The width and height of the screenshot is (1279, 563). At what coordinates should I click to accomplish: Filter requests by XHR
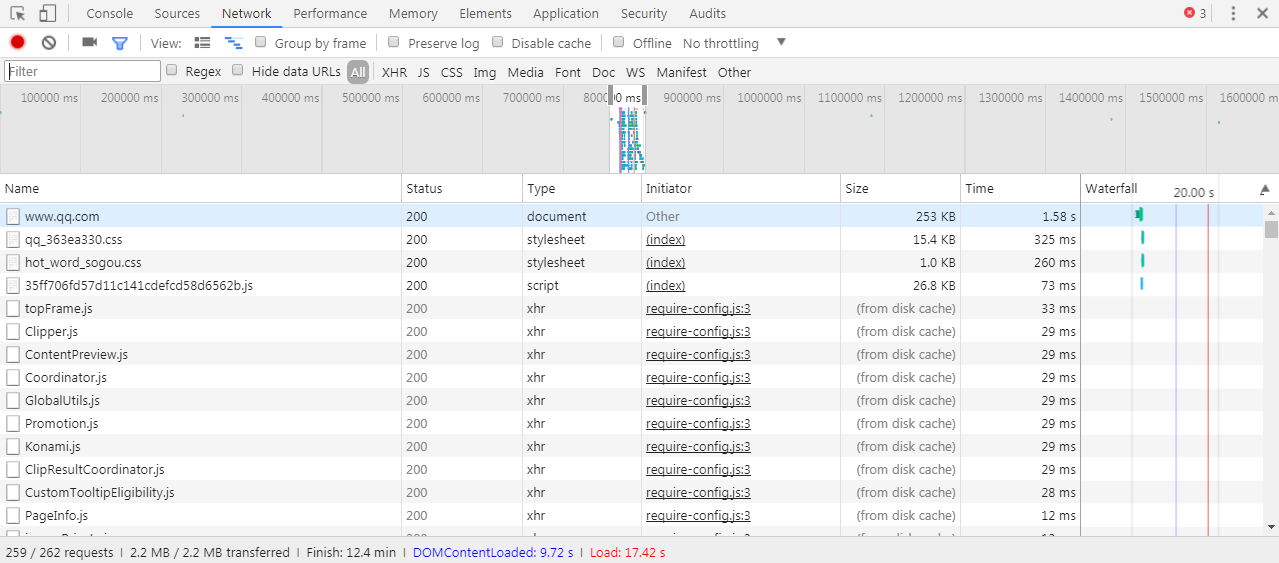click(395, 72)
